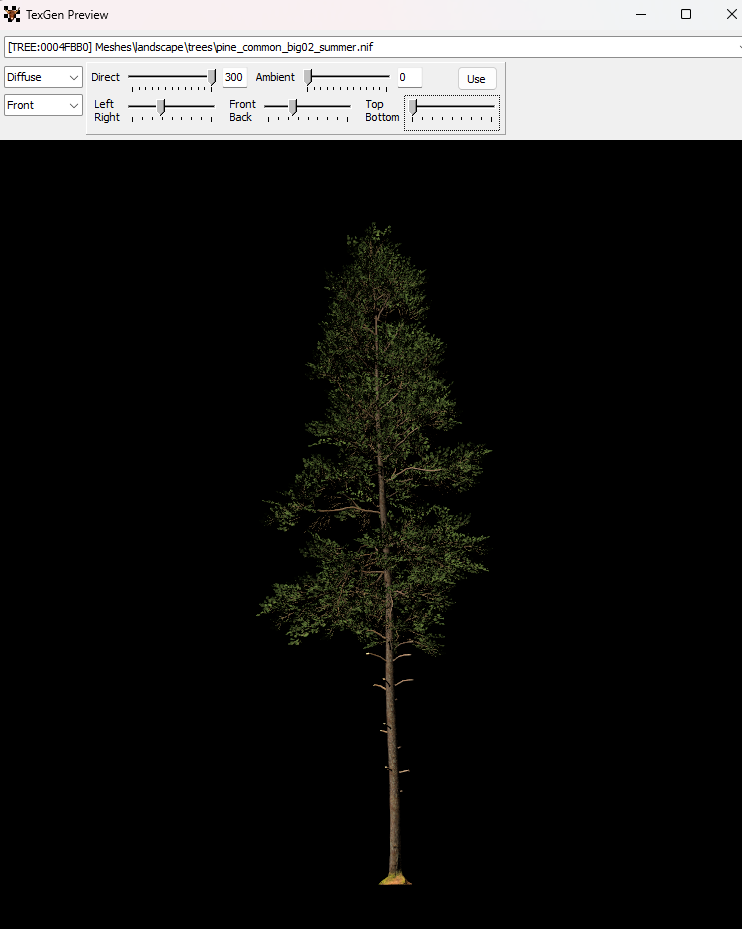Minimize the TexGen Preview window
Screen dimensions: 742x929
tap(641, 15)
